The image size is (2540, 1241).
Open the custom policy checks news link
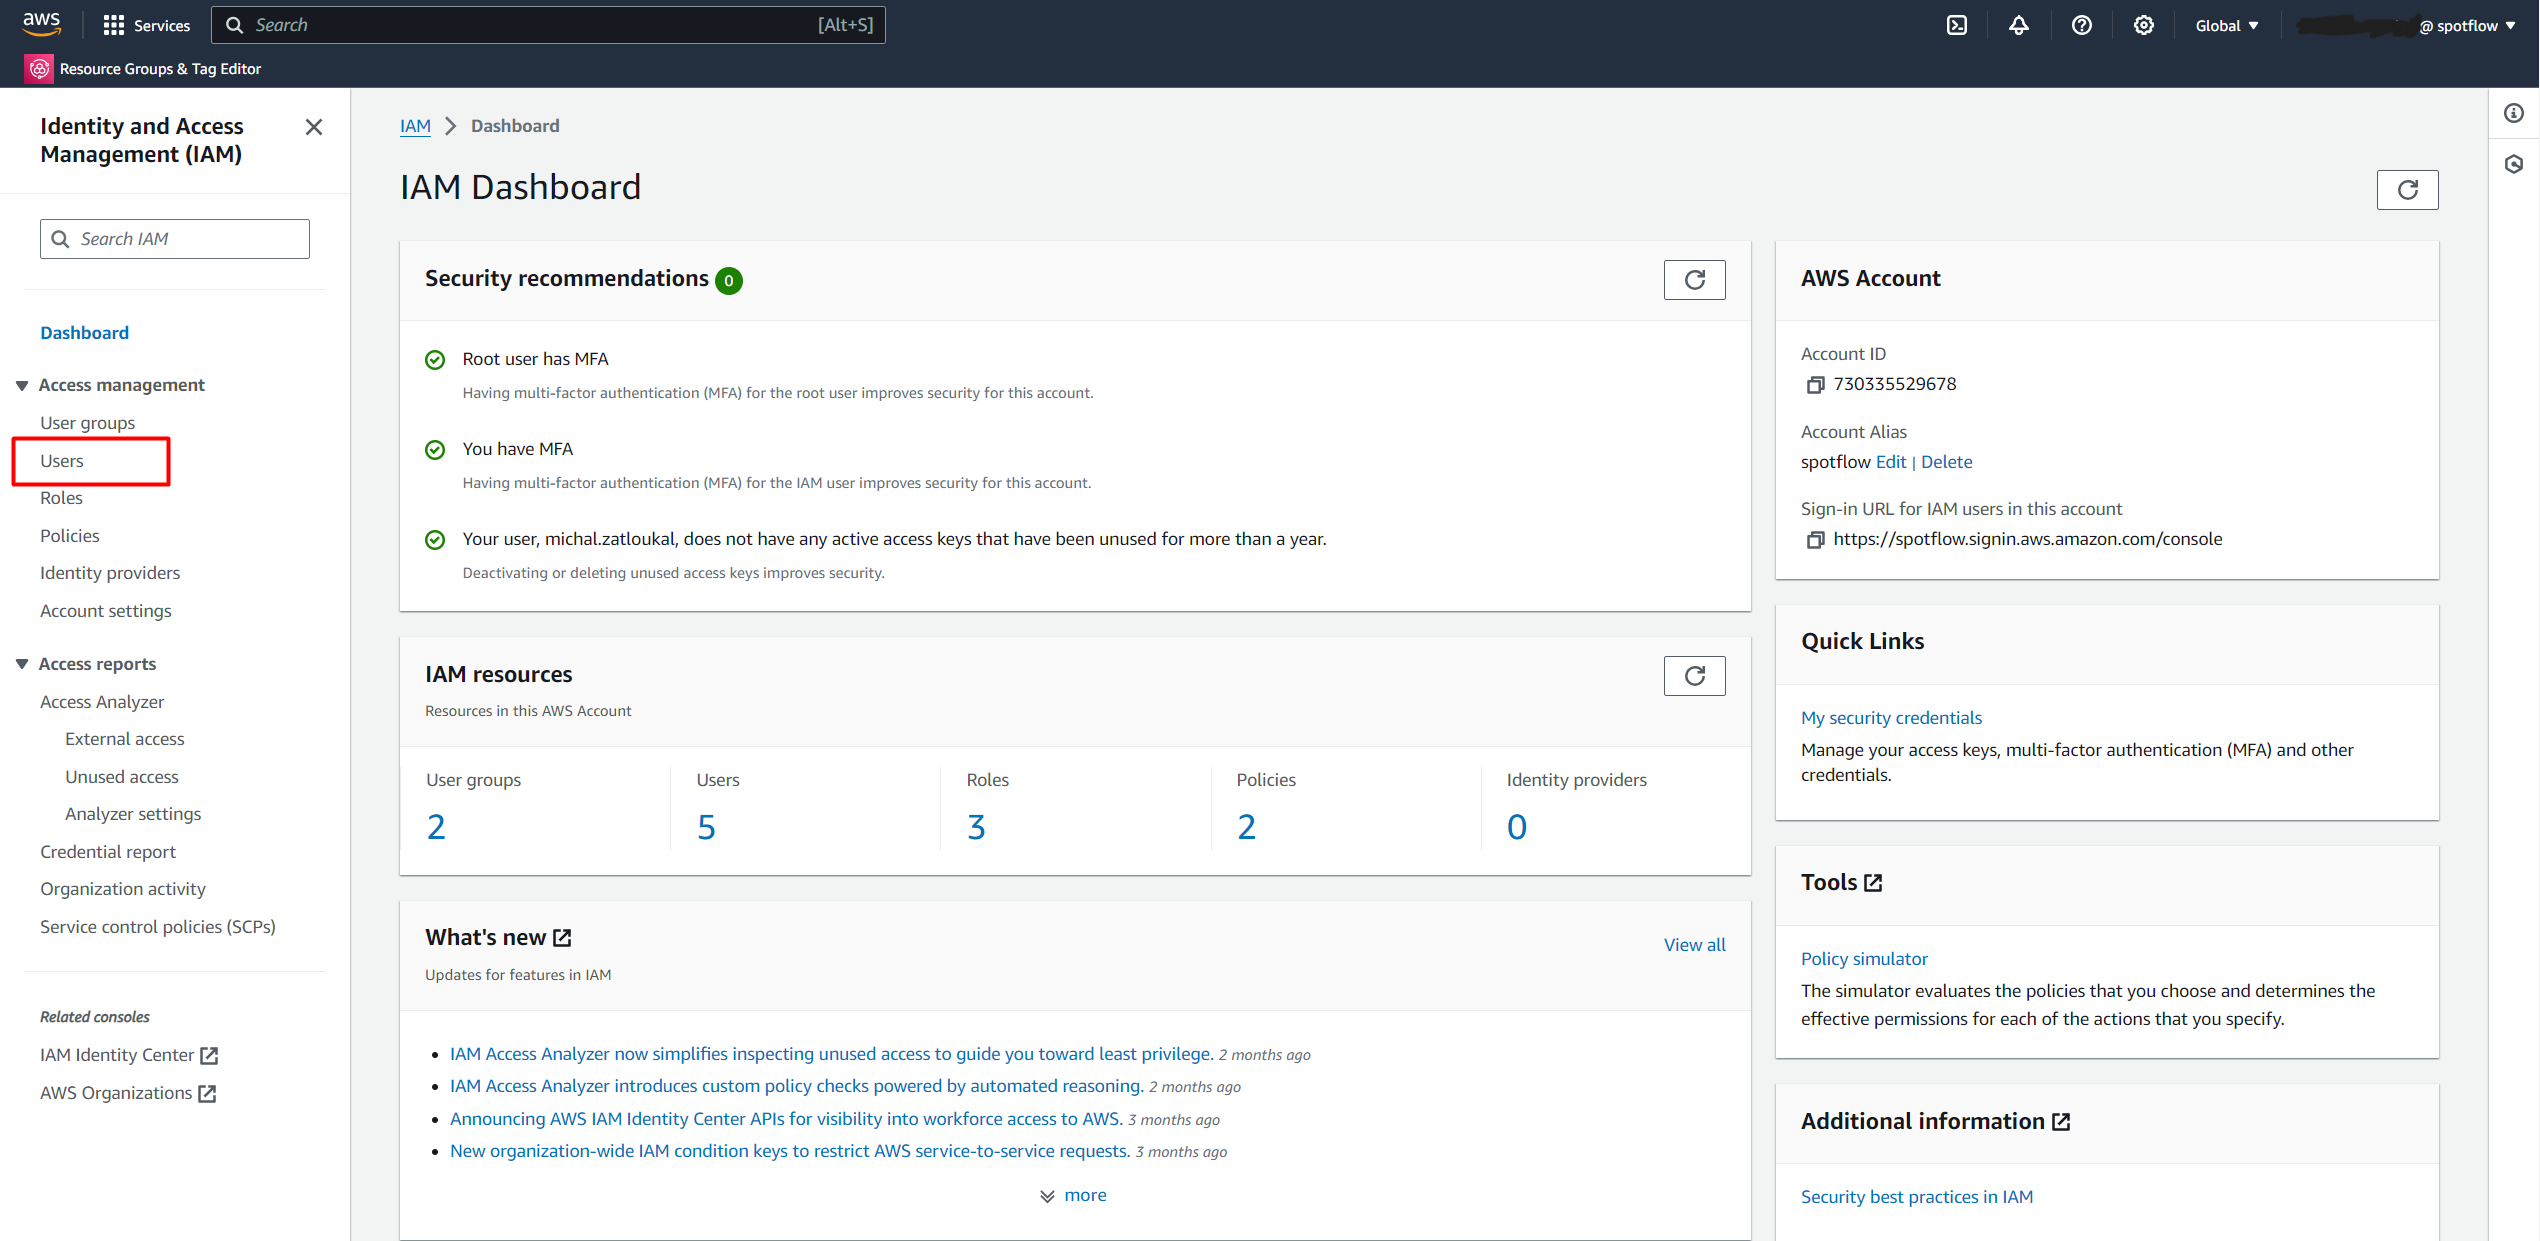[x=796, y=1087]
